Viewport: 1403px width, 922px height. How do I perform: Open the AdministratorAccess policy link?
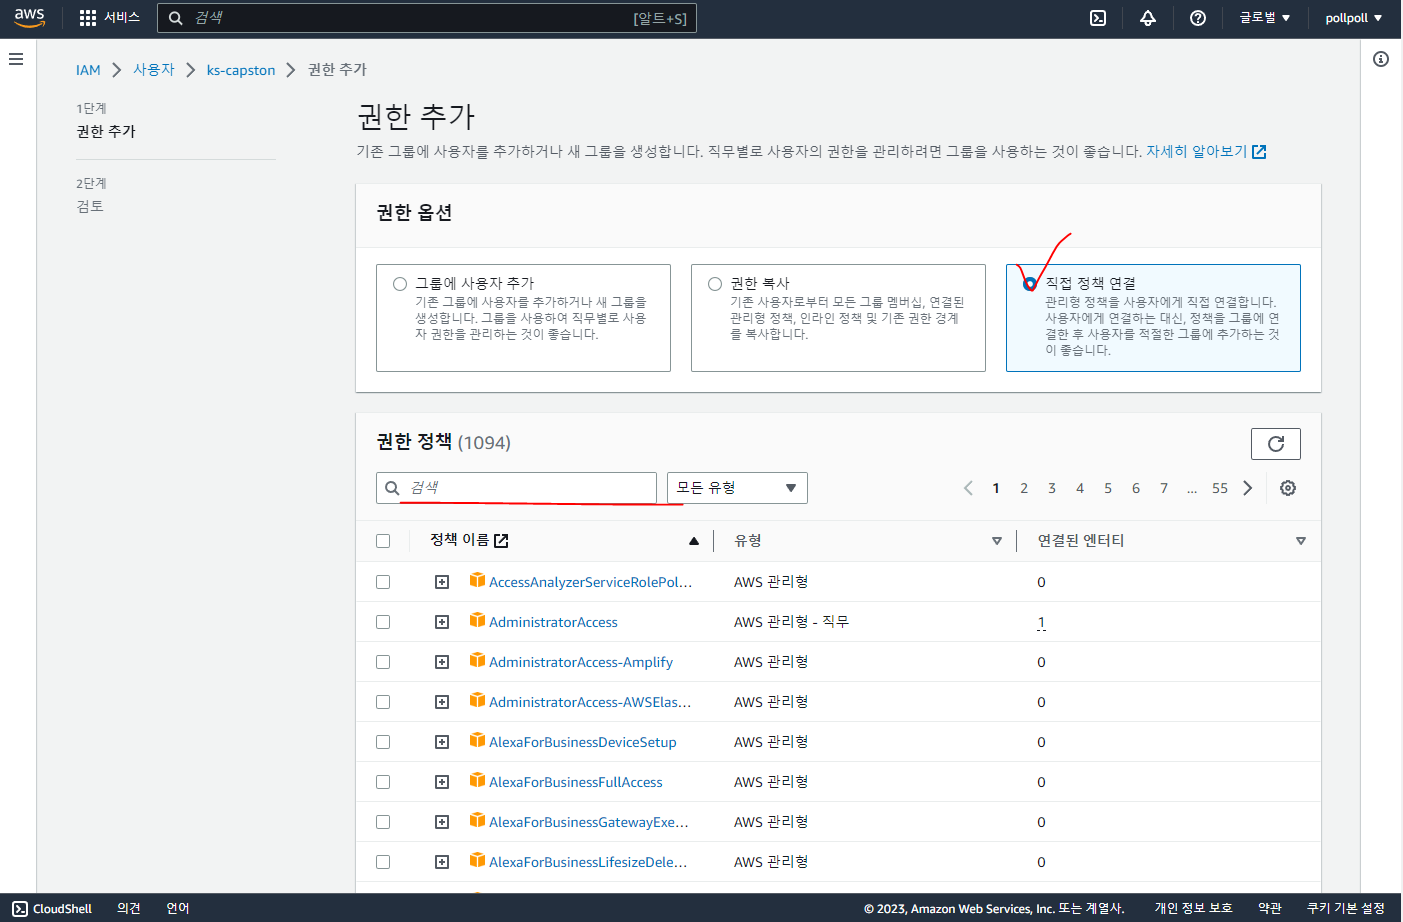[553, 622]
